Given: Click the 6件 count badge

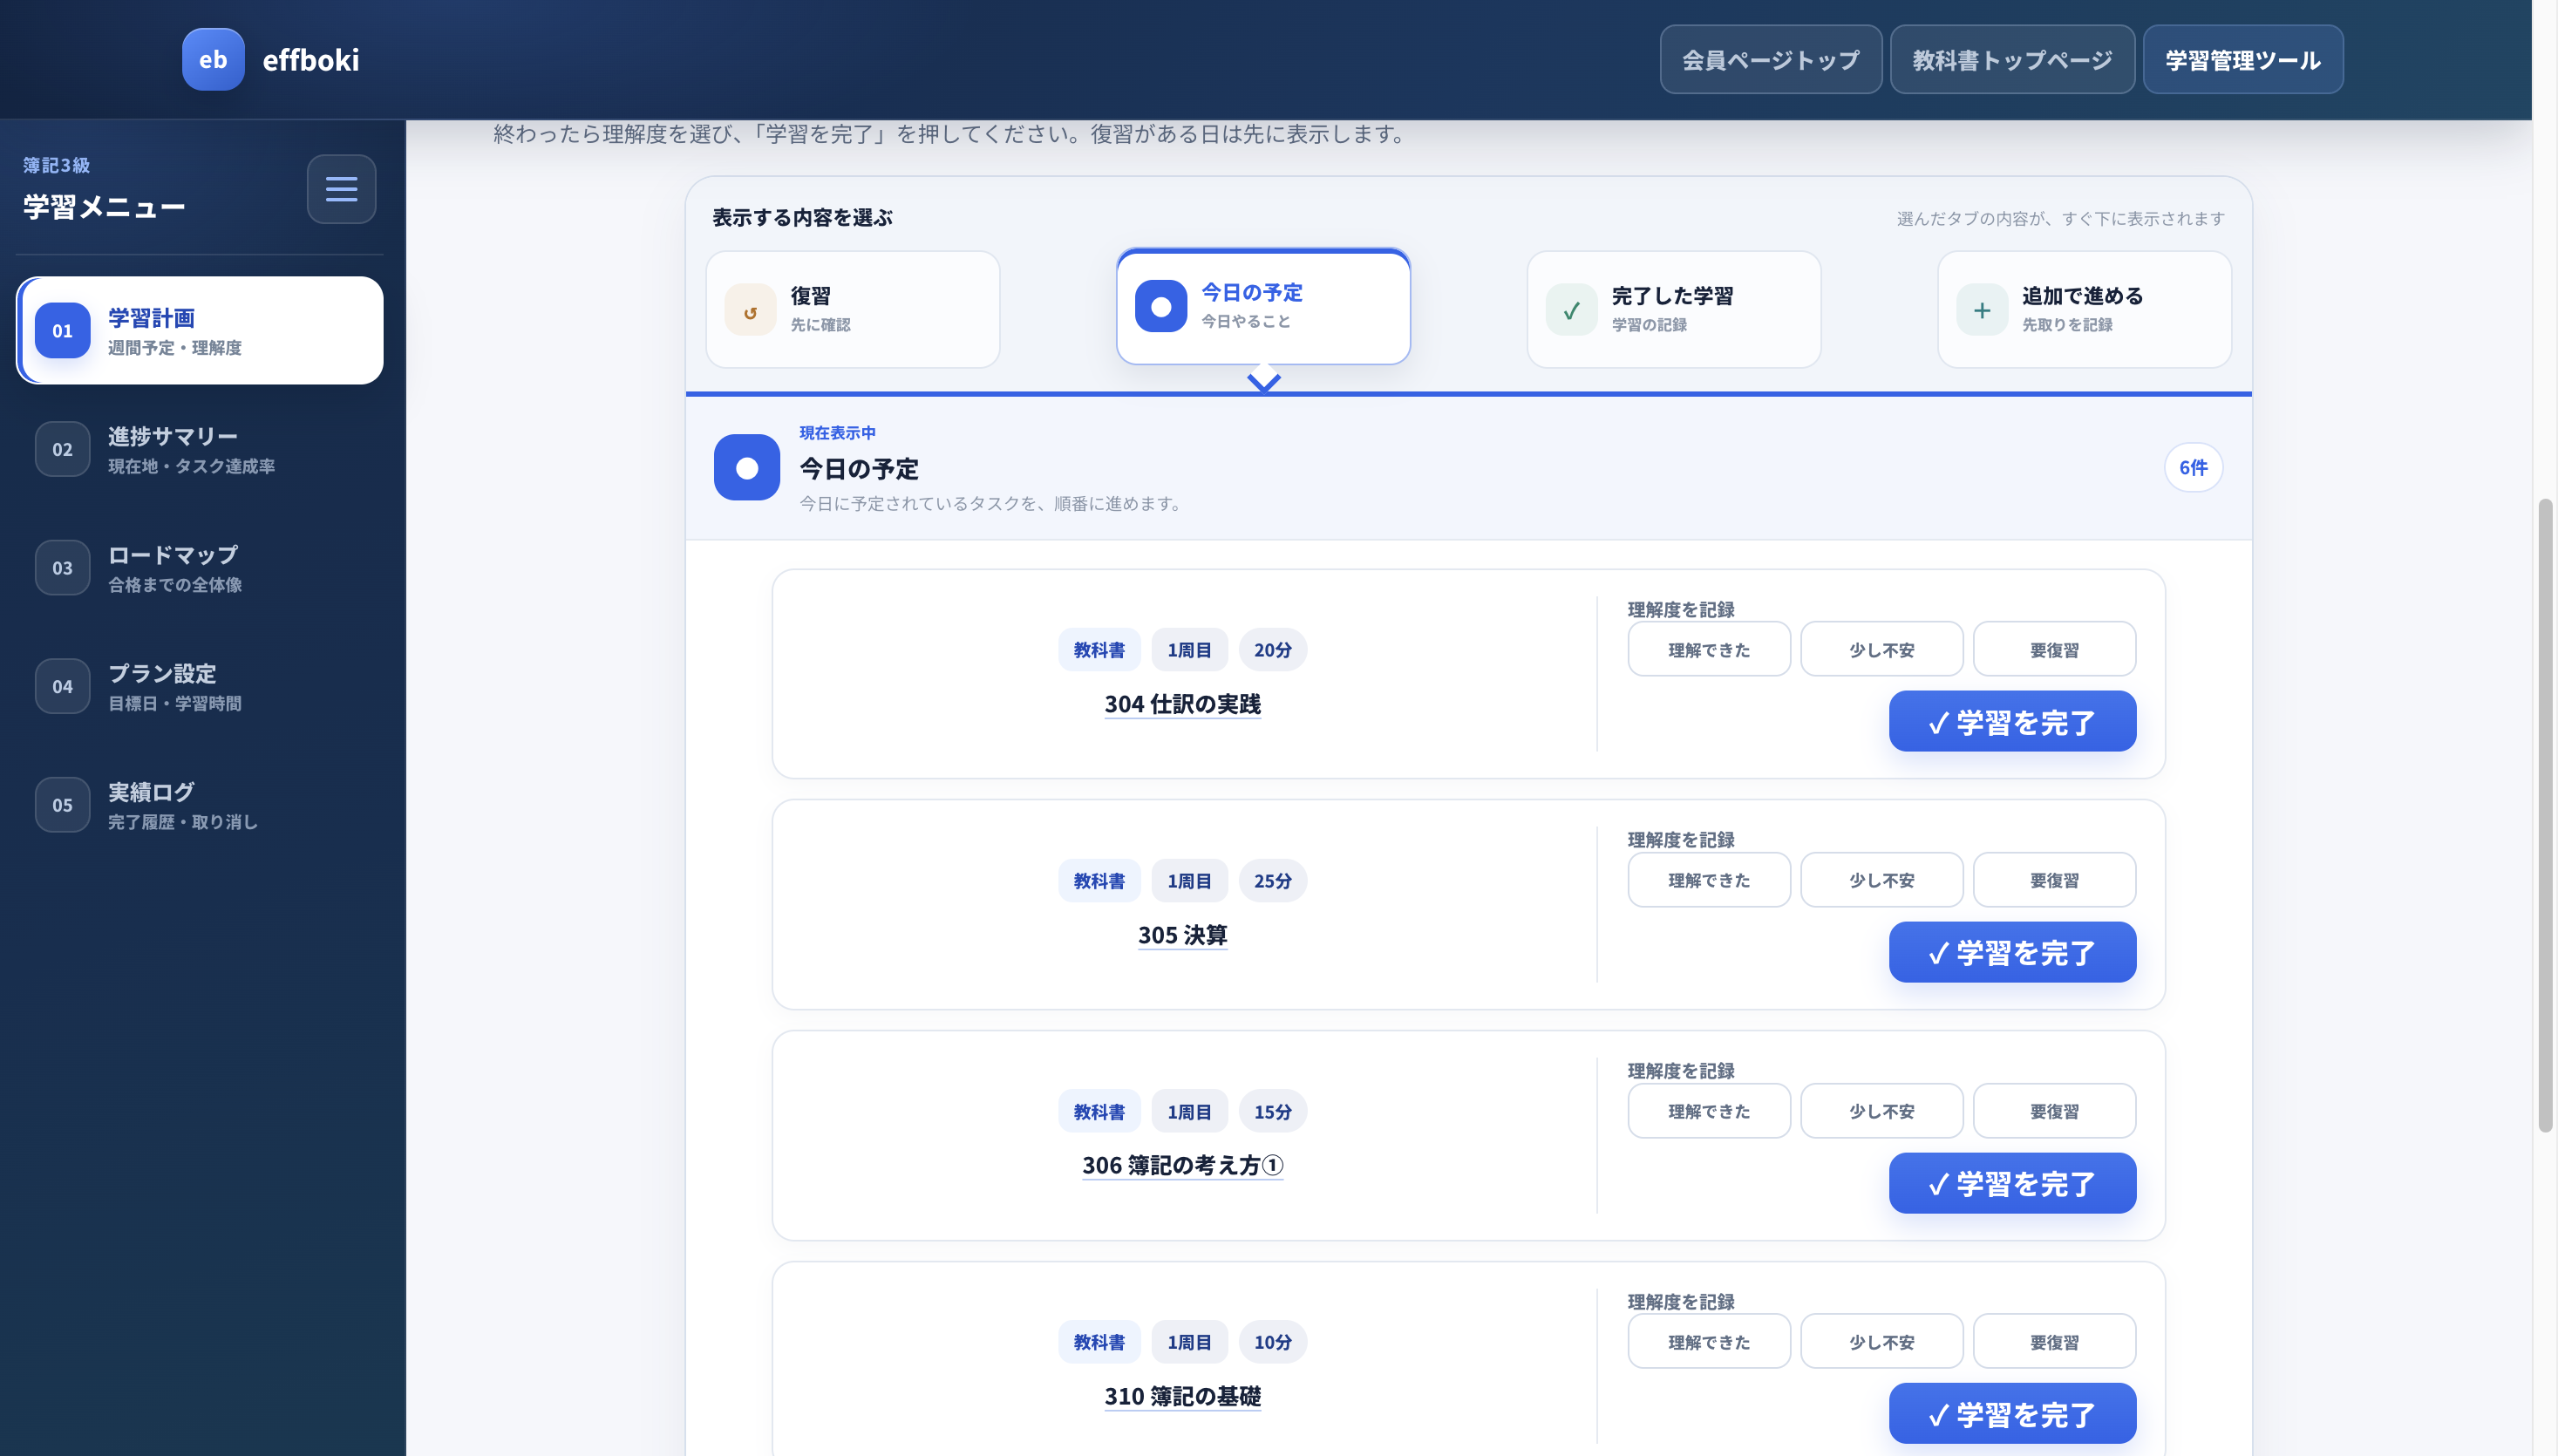Looking at the screenshot, I should click(x=2193, y=467).
